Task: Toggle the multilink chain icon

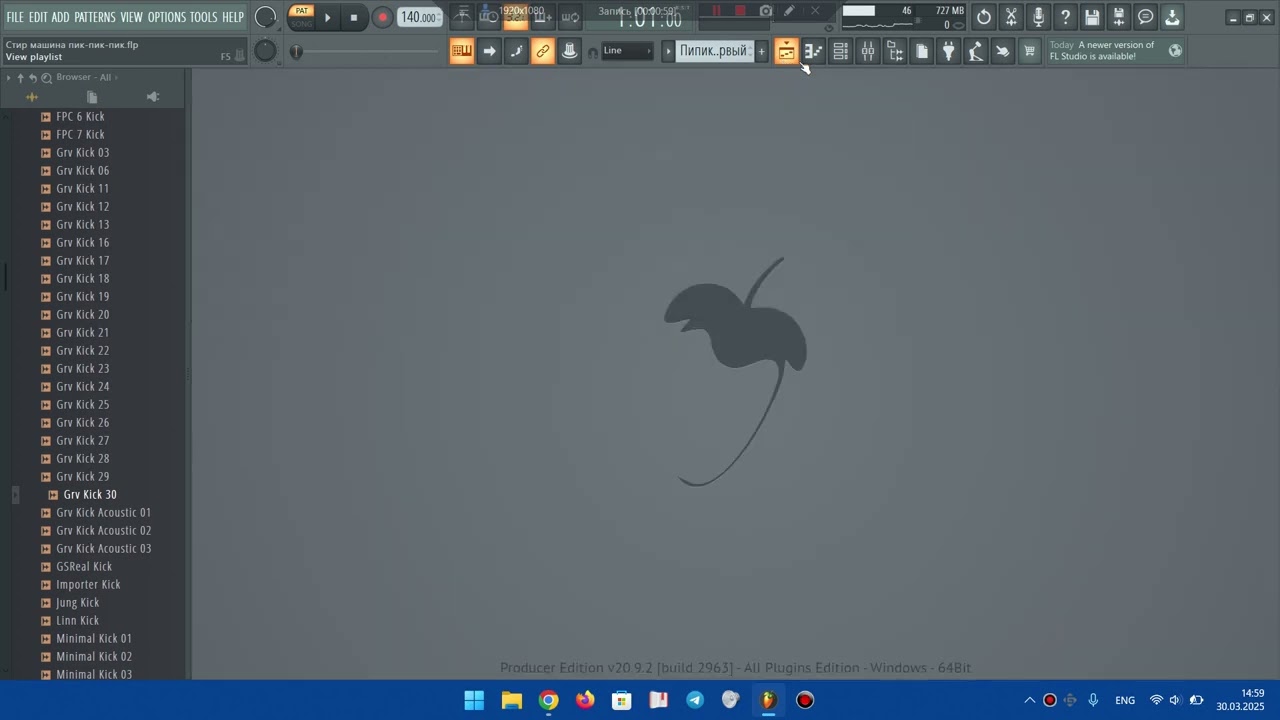Action: [x=542, y=51]
